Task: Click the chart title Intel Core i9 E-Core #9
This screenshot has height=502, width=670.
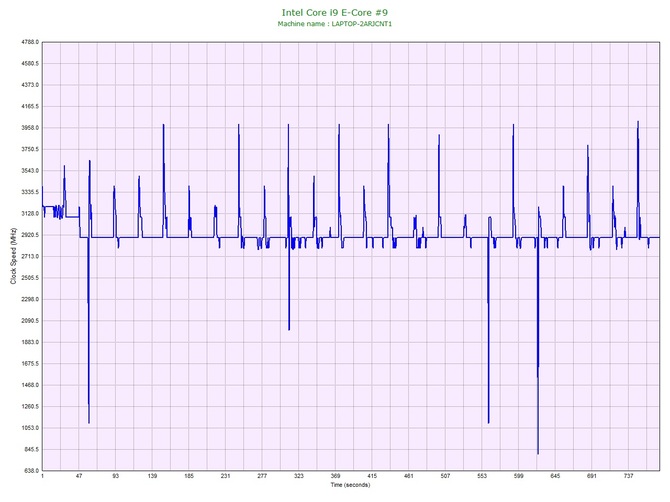Action: (x=335, y=13)
